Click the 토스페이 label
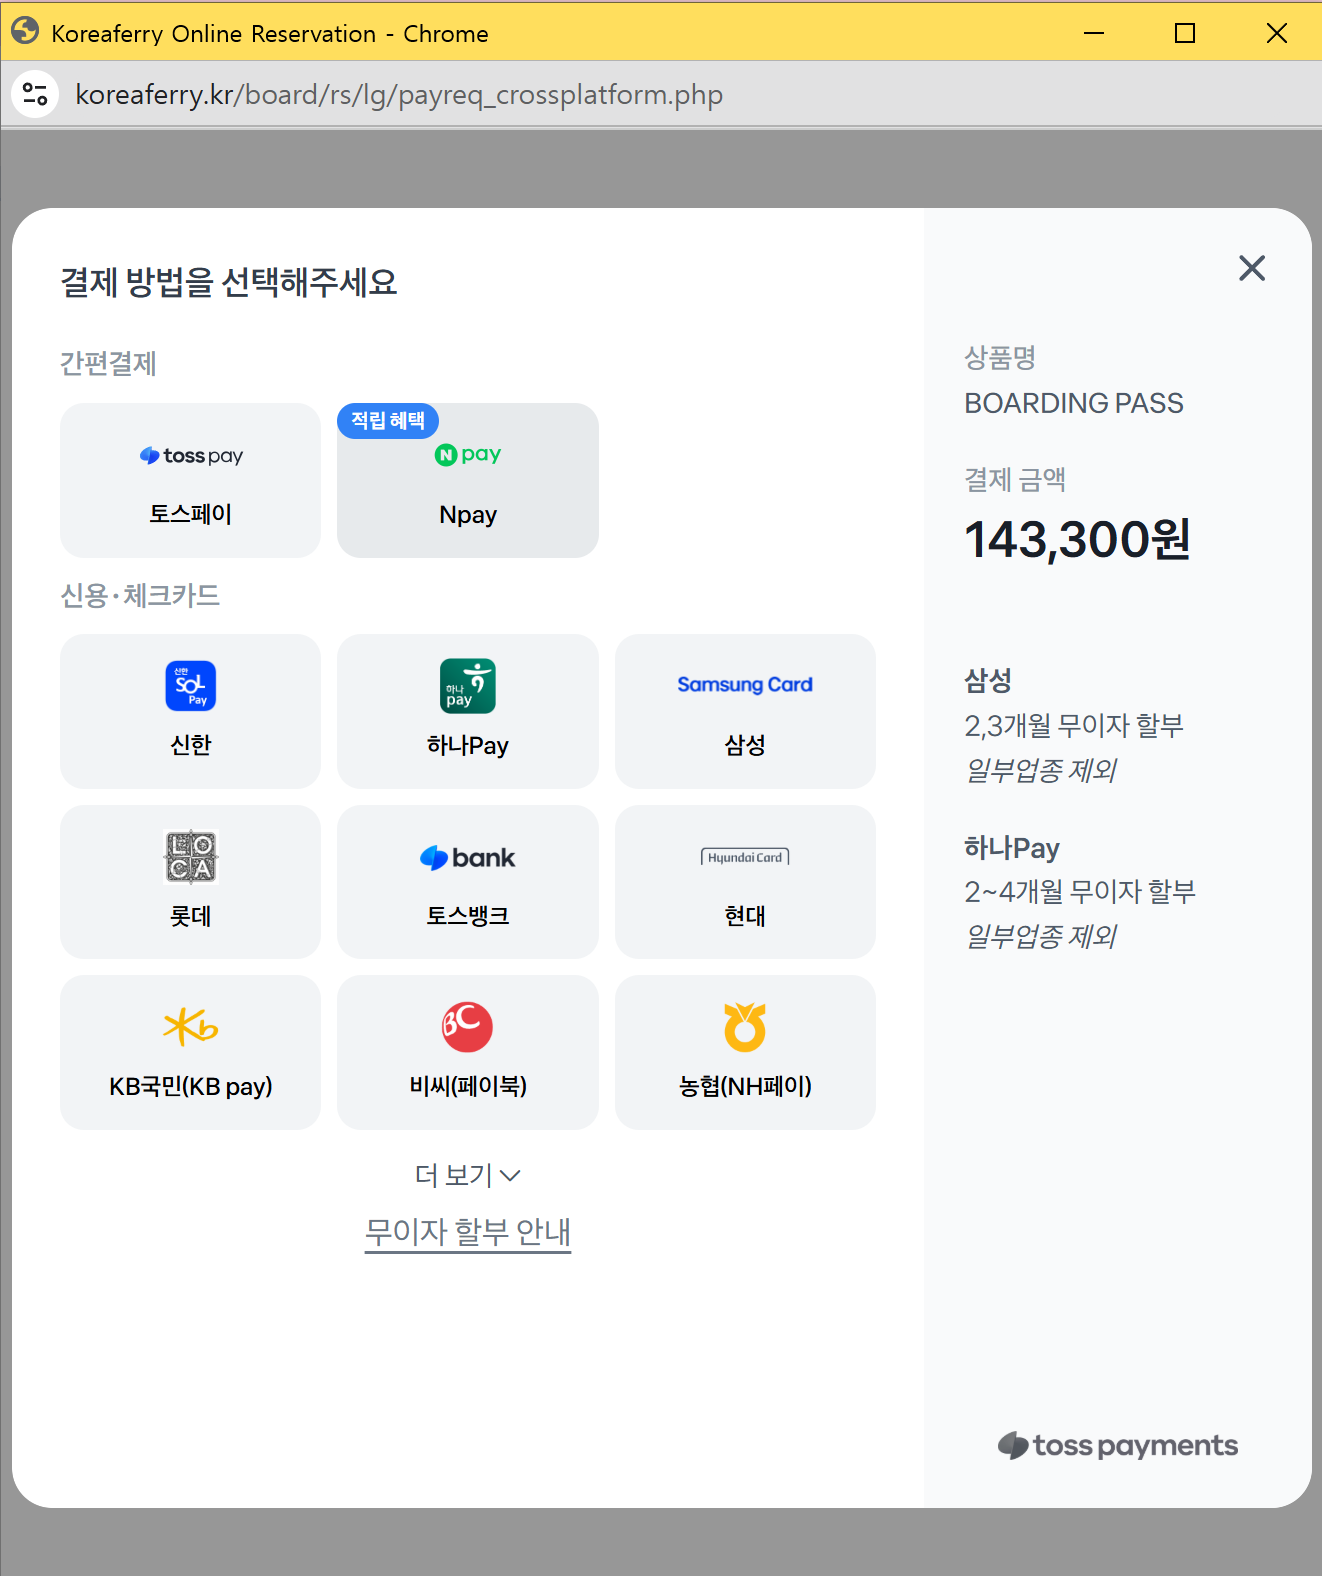 click(x=191, y=514)
